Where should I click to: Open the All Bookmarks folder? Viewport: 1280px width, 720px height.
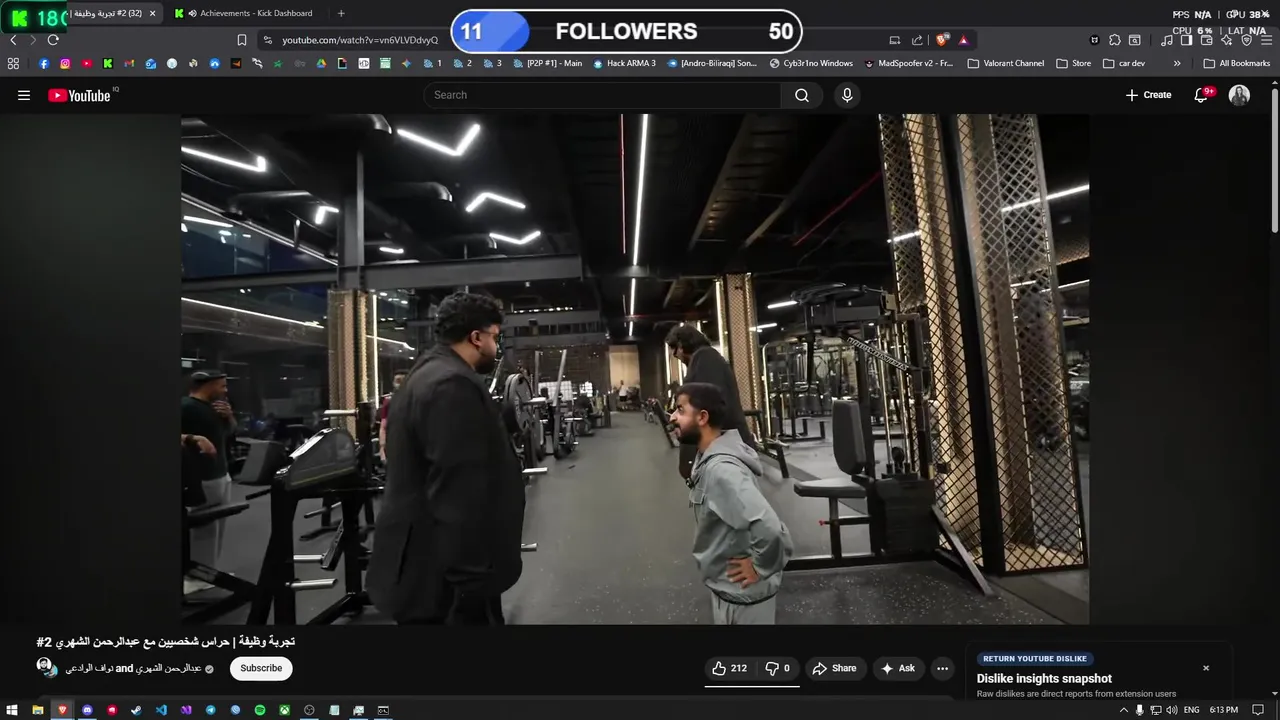[x=1237, y=63]
